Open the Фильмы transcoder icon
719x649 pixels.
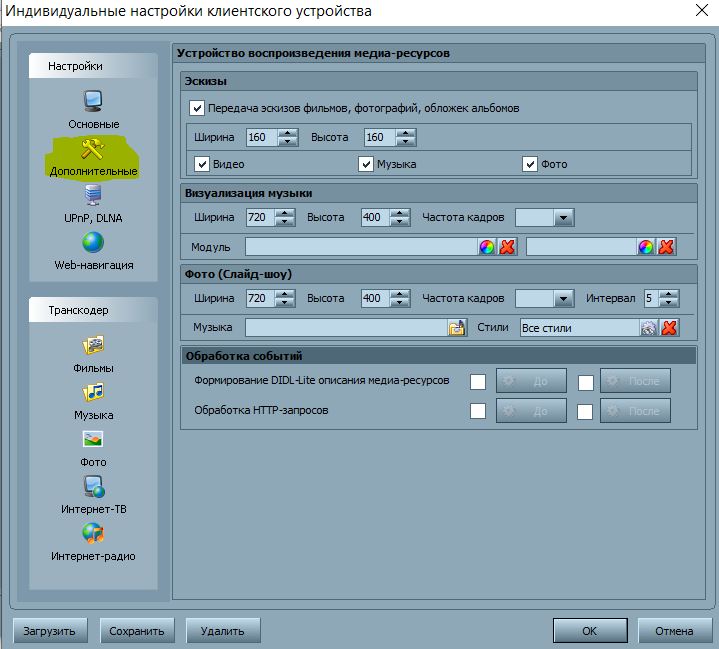coord(94,346)
